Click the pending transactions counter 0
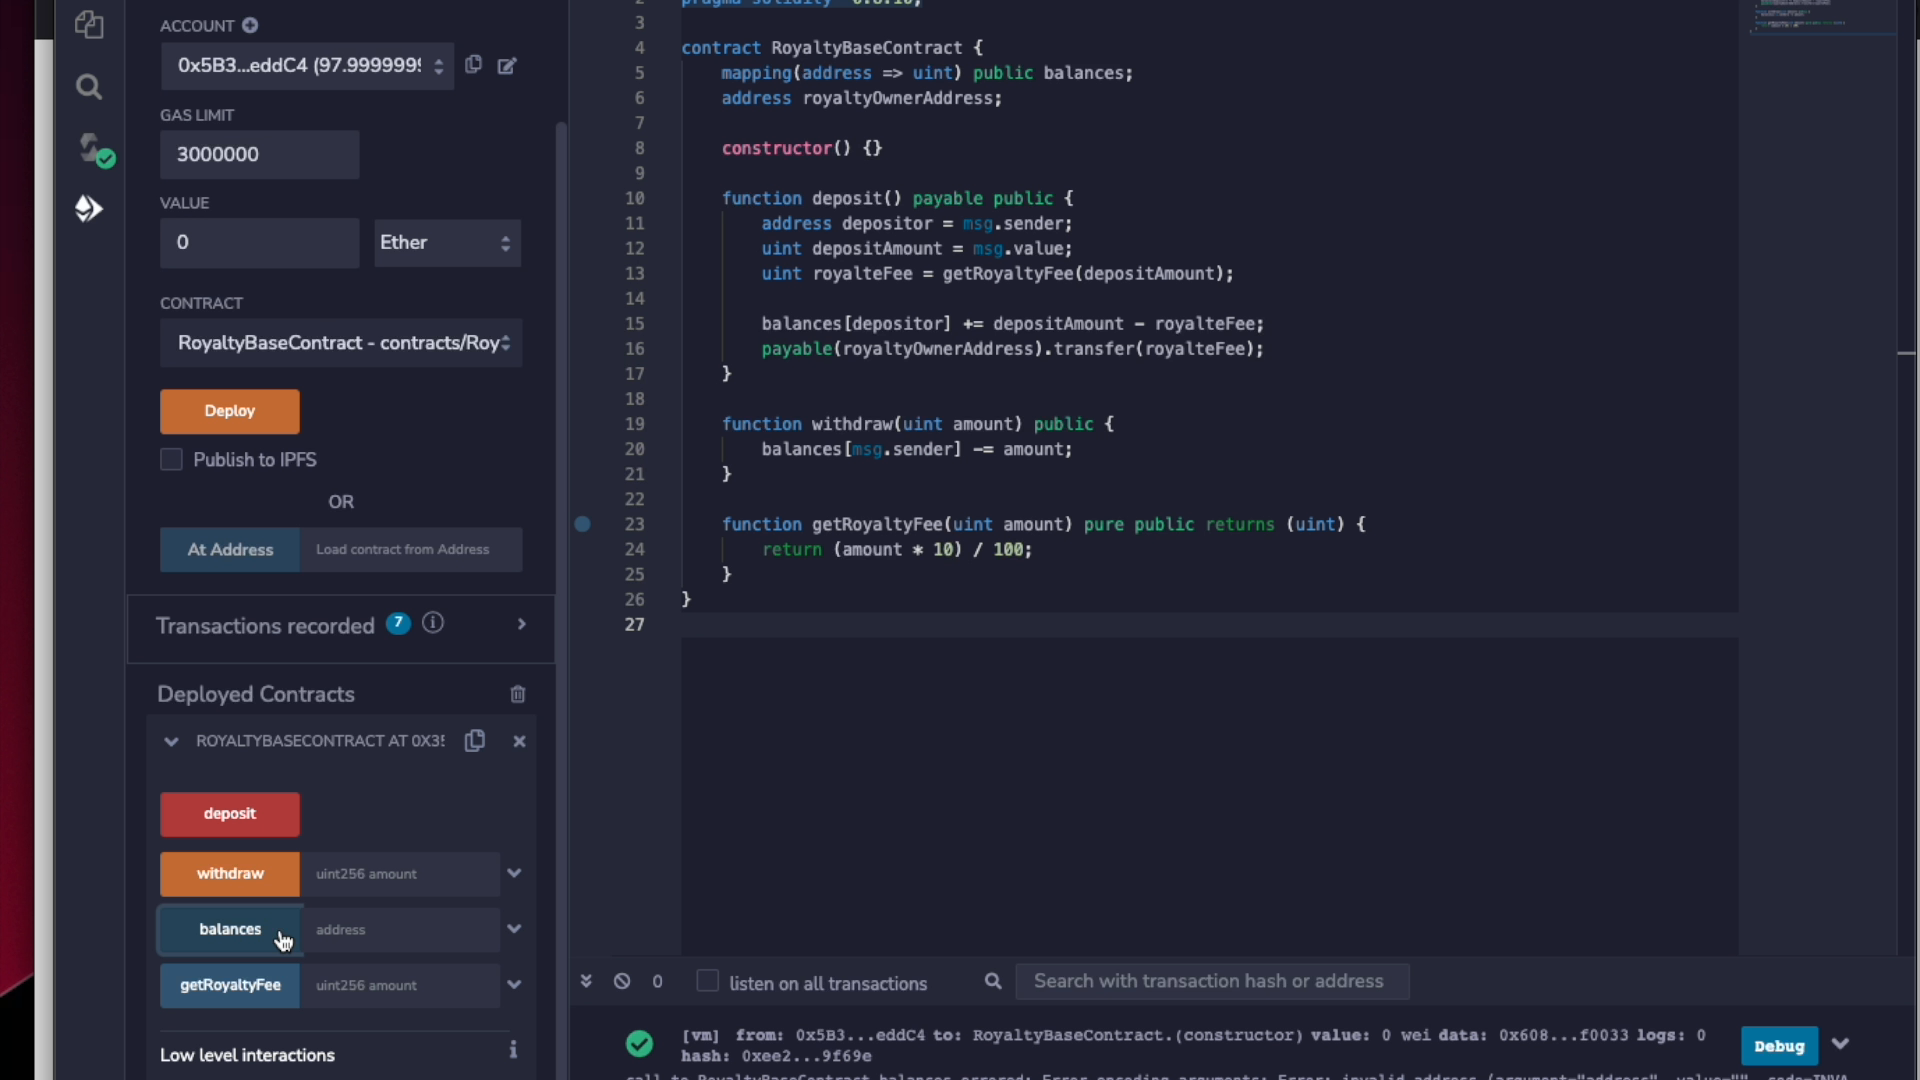 coord(657,982)
